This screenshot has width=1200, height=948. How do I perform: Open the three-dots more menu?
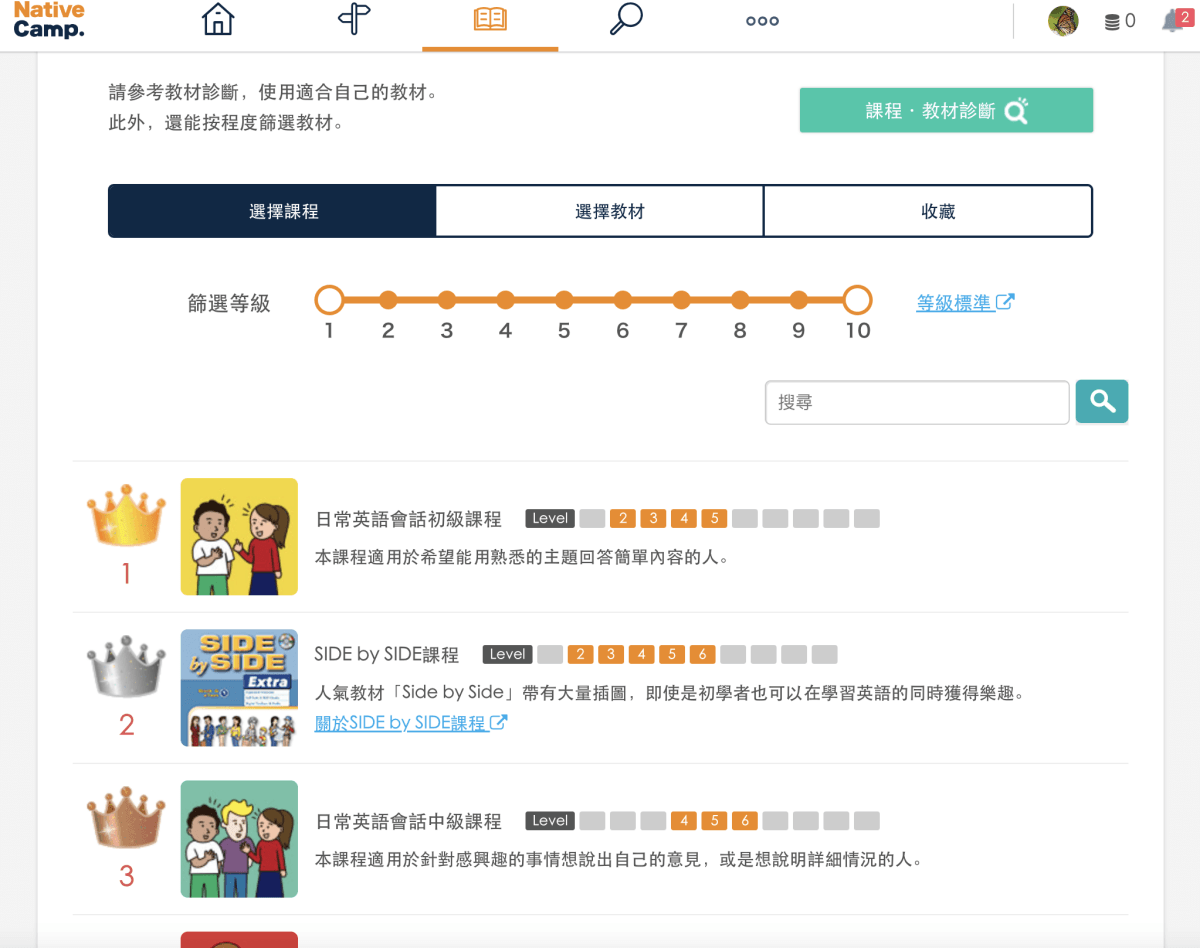point(762,21)
